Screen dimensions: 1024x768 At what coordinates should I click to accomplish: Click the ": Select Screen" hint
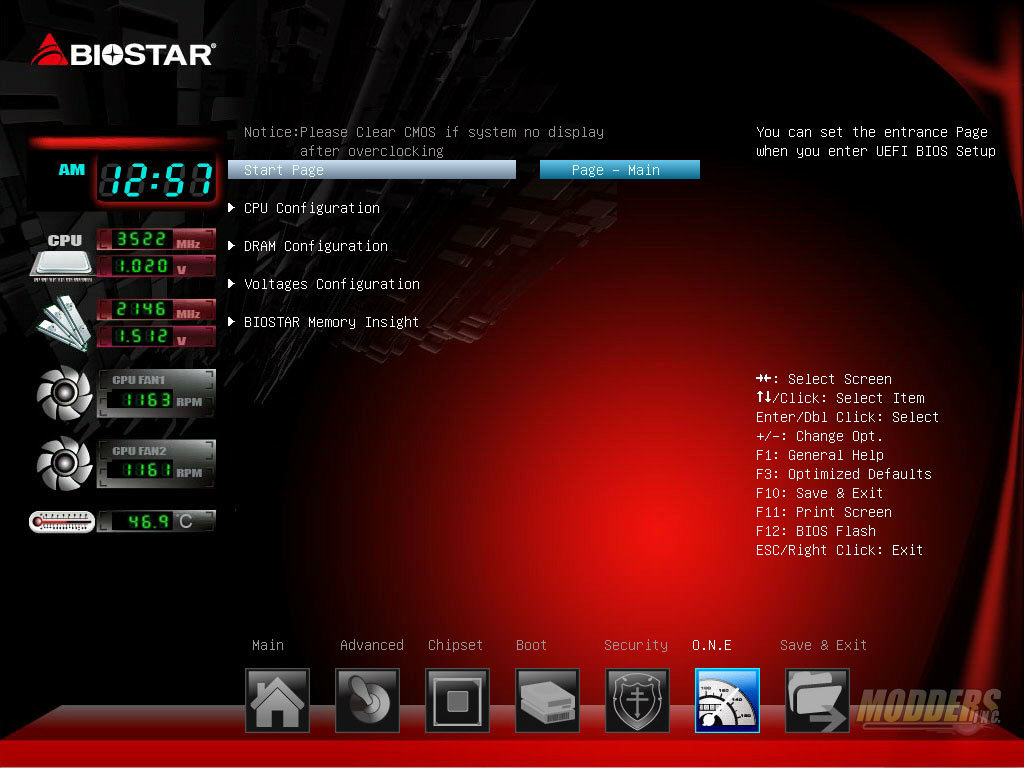tap(824, 379)
